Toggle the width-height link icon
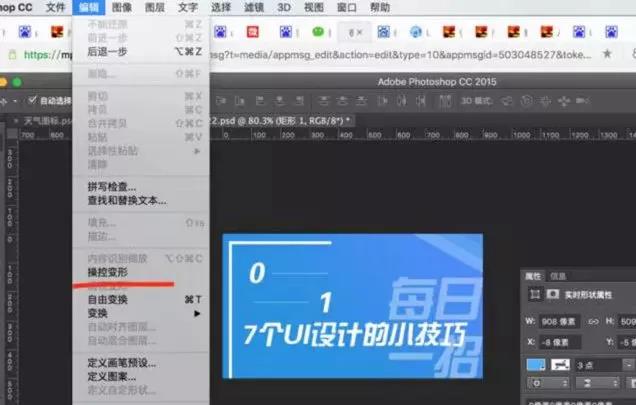The width and height of the screenshot is (636, 405). coord(593,321)
